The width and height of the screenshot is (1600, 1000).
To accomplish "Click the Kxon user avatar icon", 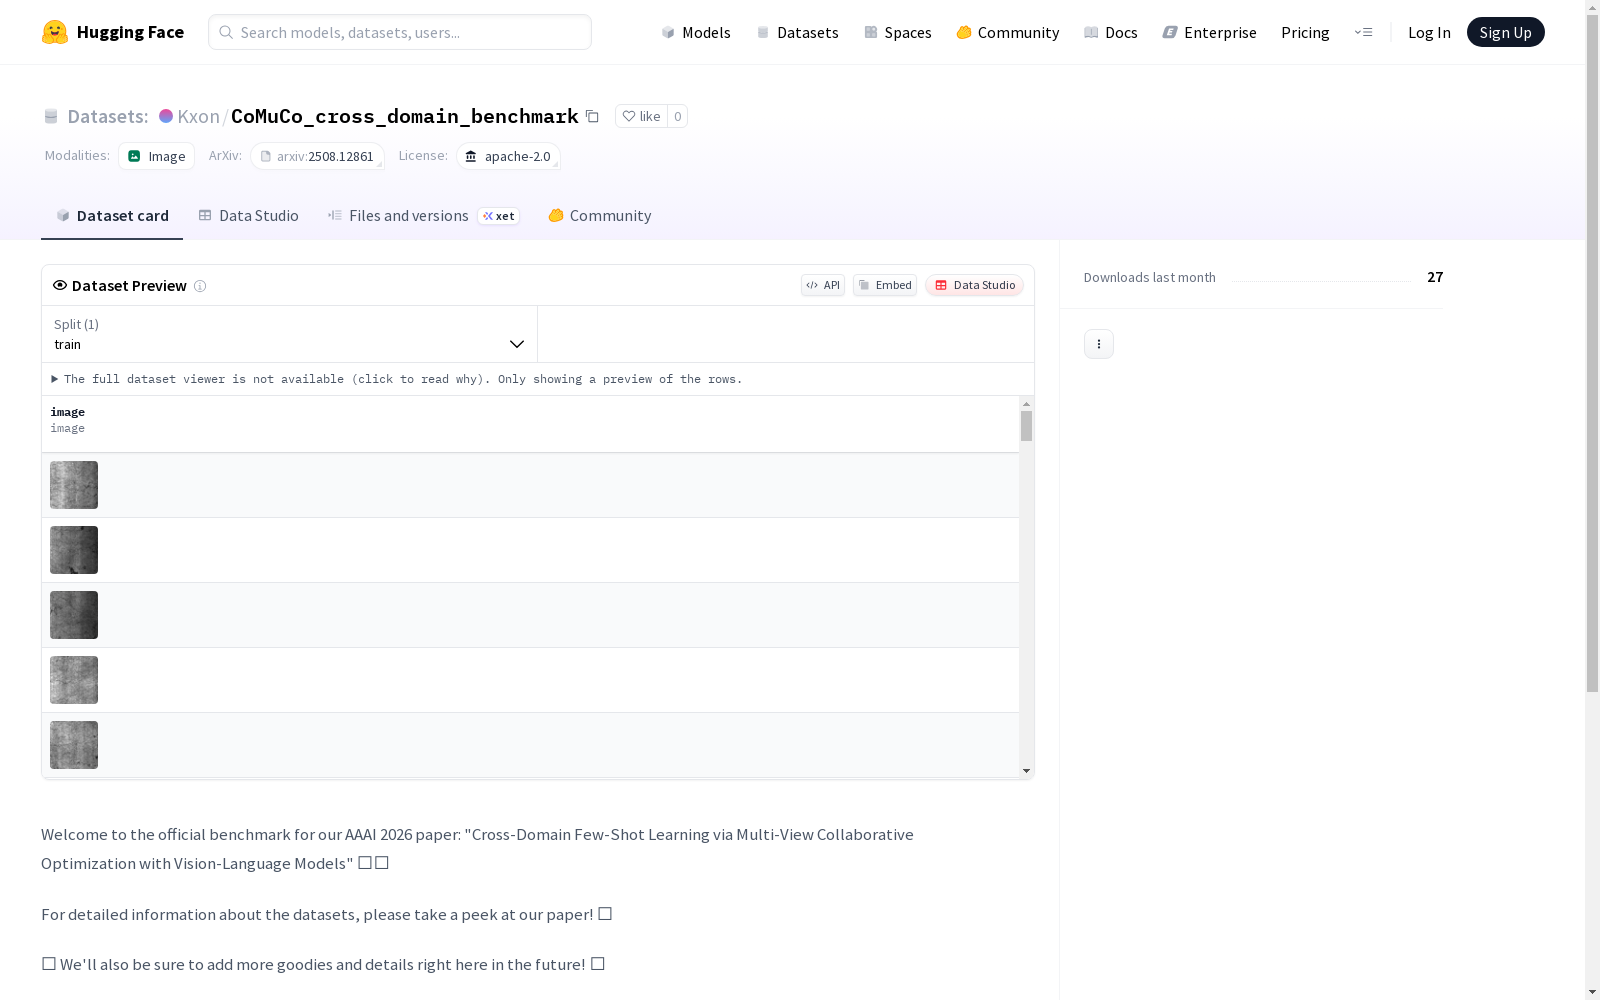I will (x=166, y=116).
